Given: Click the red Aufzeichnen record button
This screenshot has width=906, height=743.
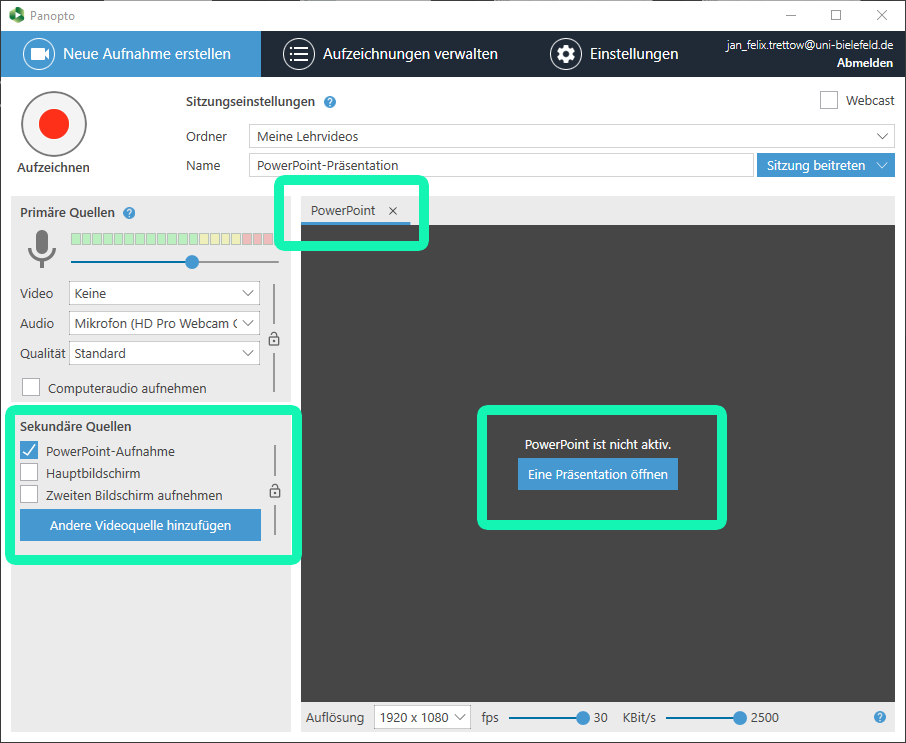Looking at the screenshot, I should pyautogui.click(x=54, y=124).
